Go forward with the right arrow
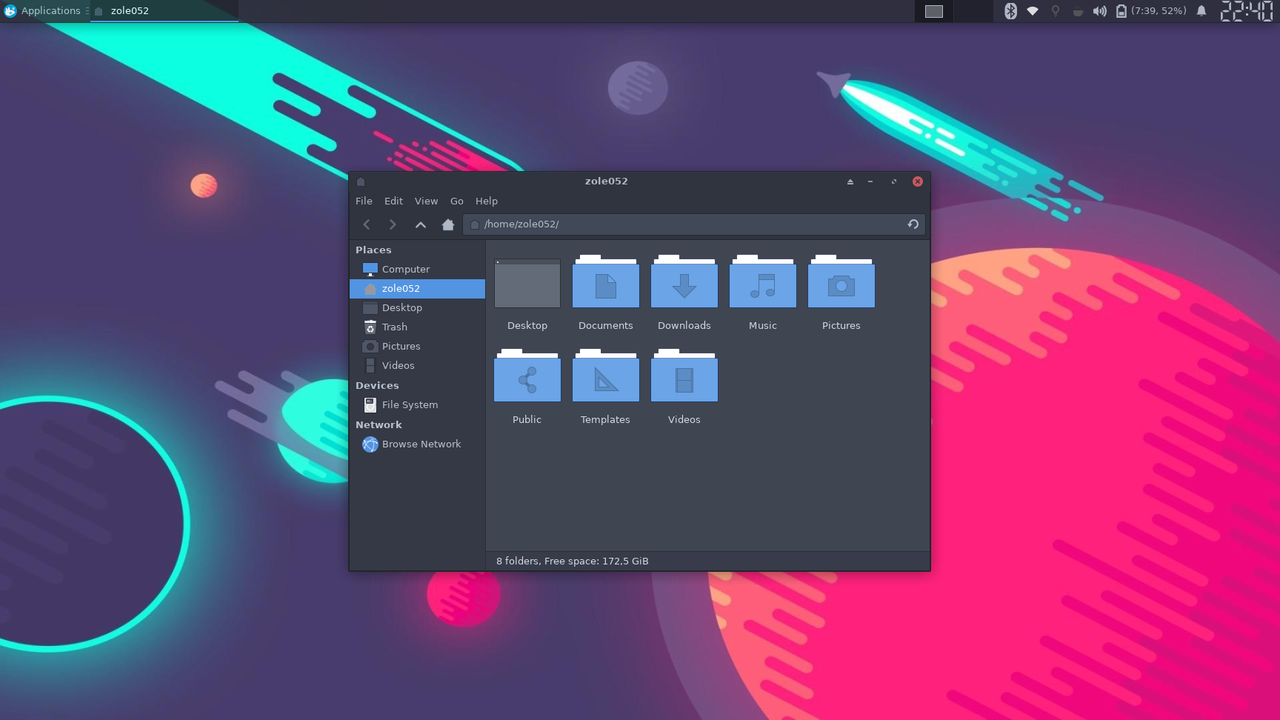The image size is (1280, 720). click(393, 225)
